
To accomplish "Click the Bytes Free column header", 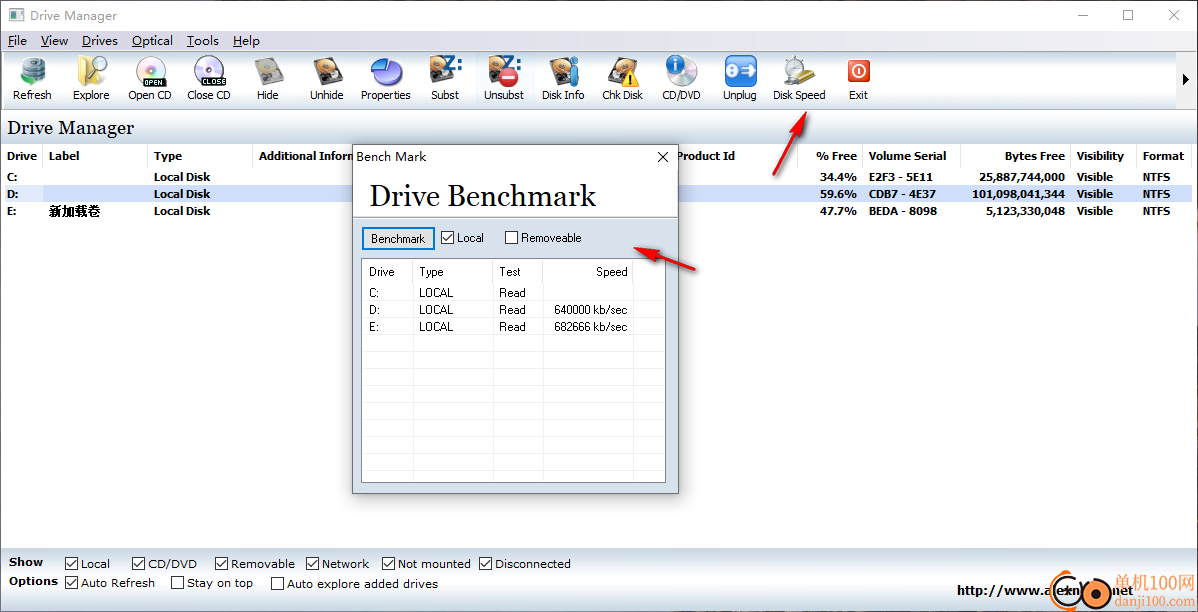I will point(1015,156).
